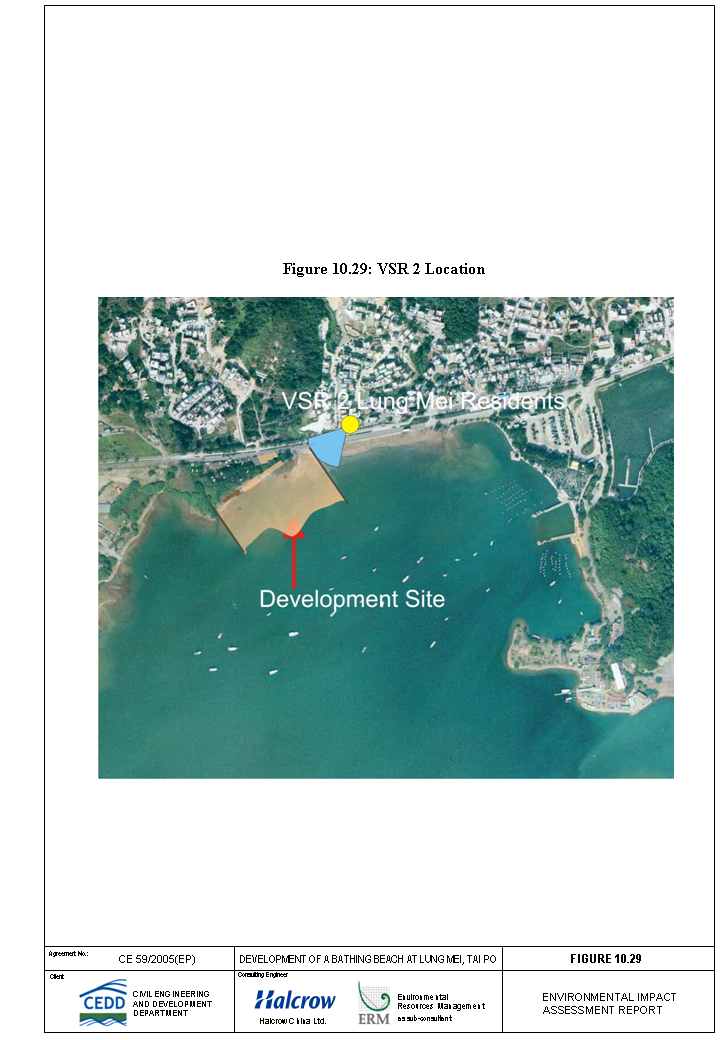Click 'Environmental Impact Assessment Report' text

pyautogui.click(x=609, y=1003)
